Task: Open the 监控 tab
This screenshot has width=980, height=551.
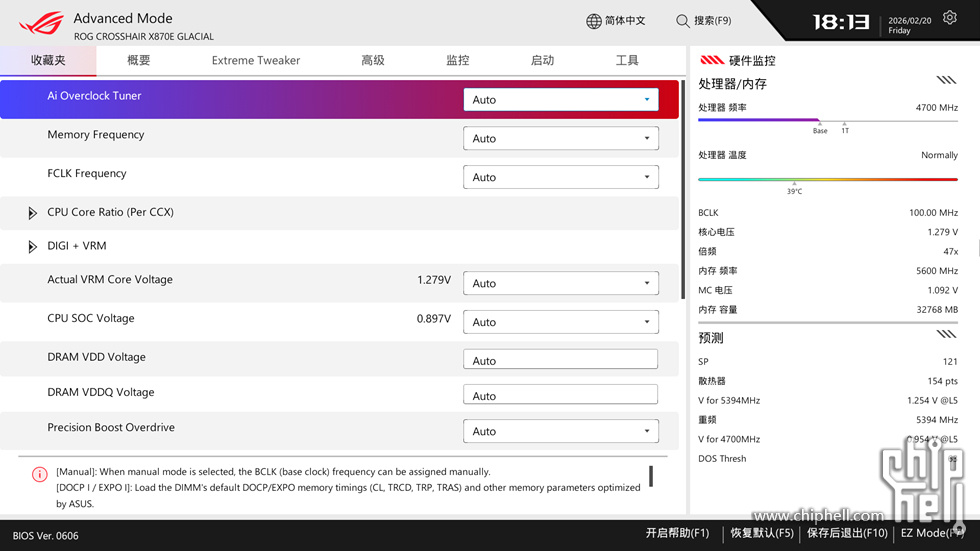Action: (x=457, y=61)
